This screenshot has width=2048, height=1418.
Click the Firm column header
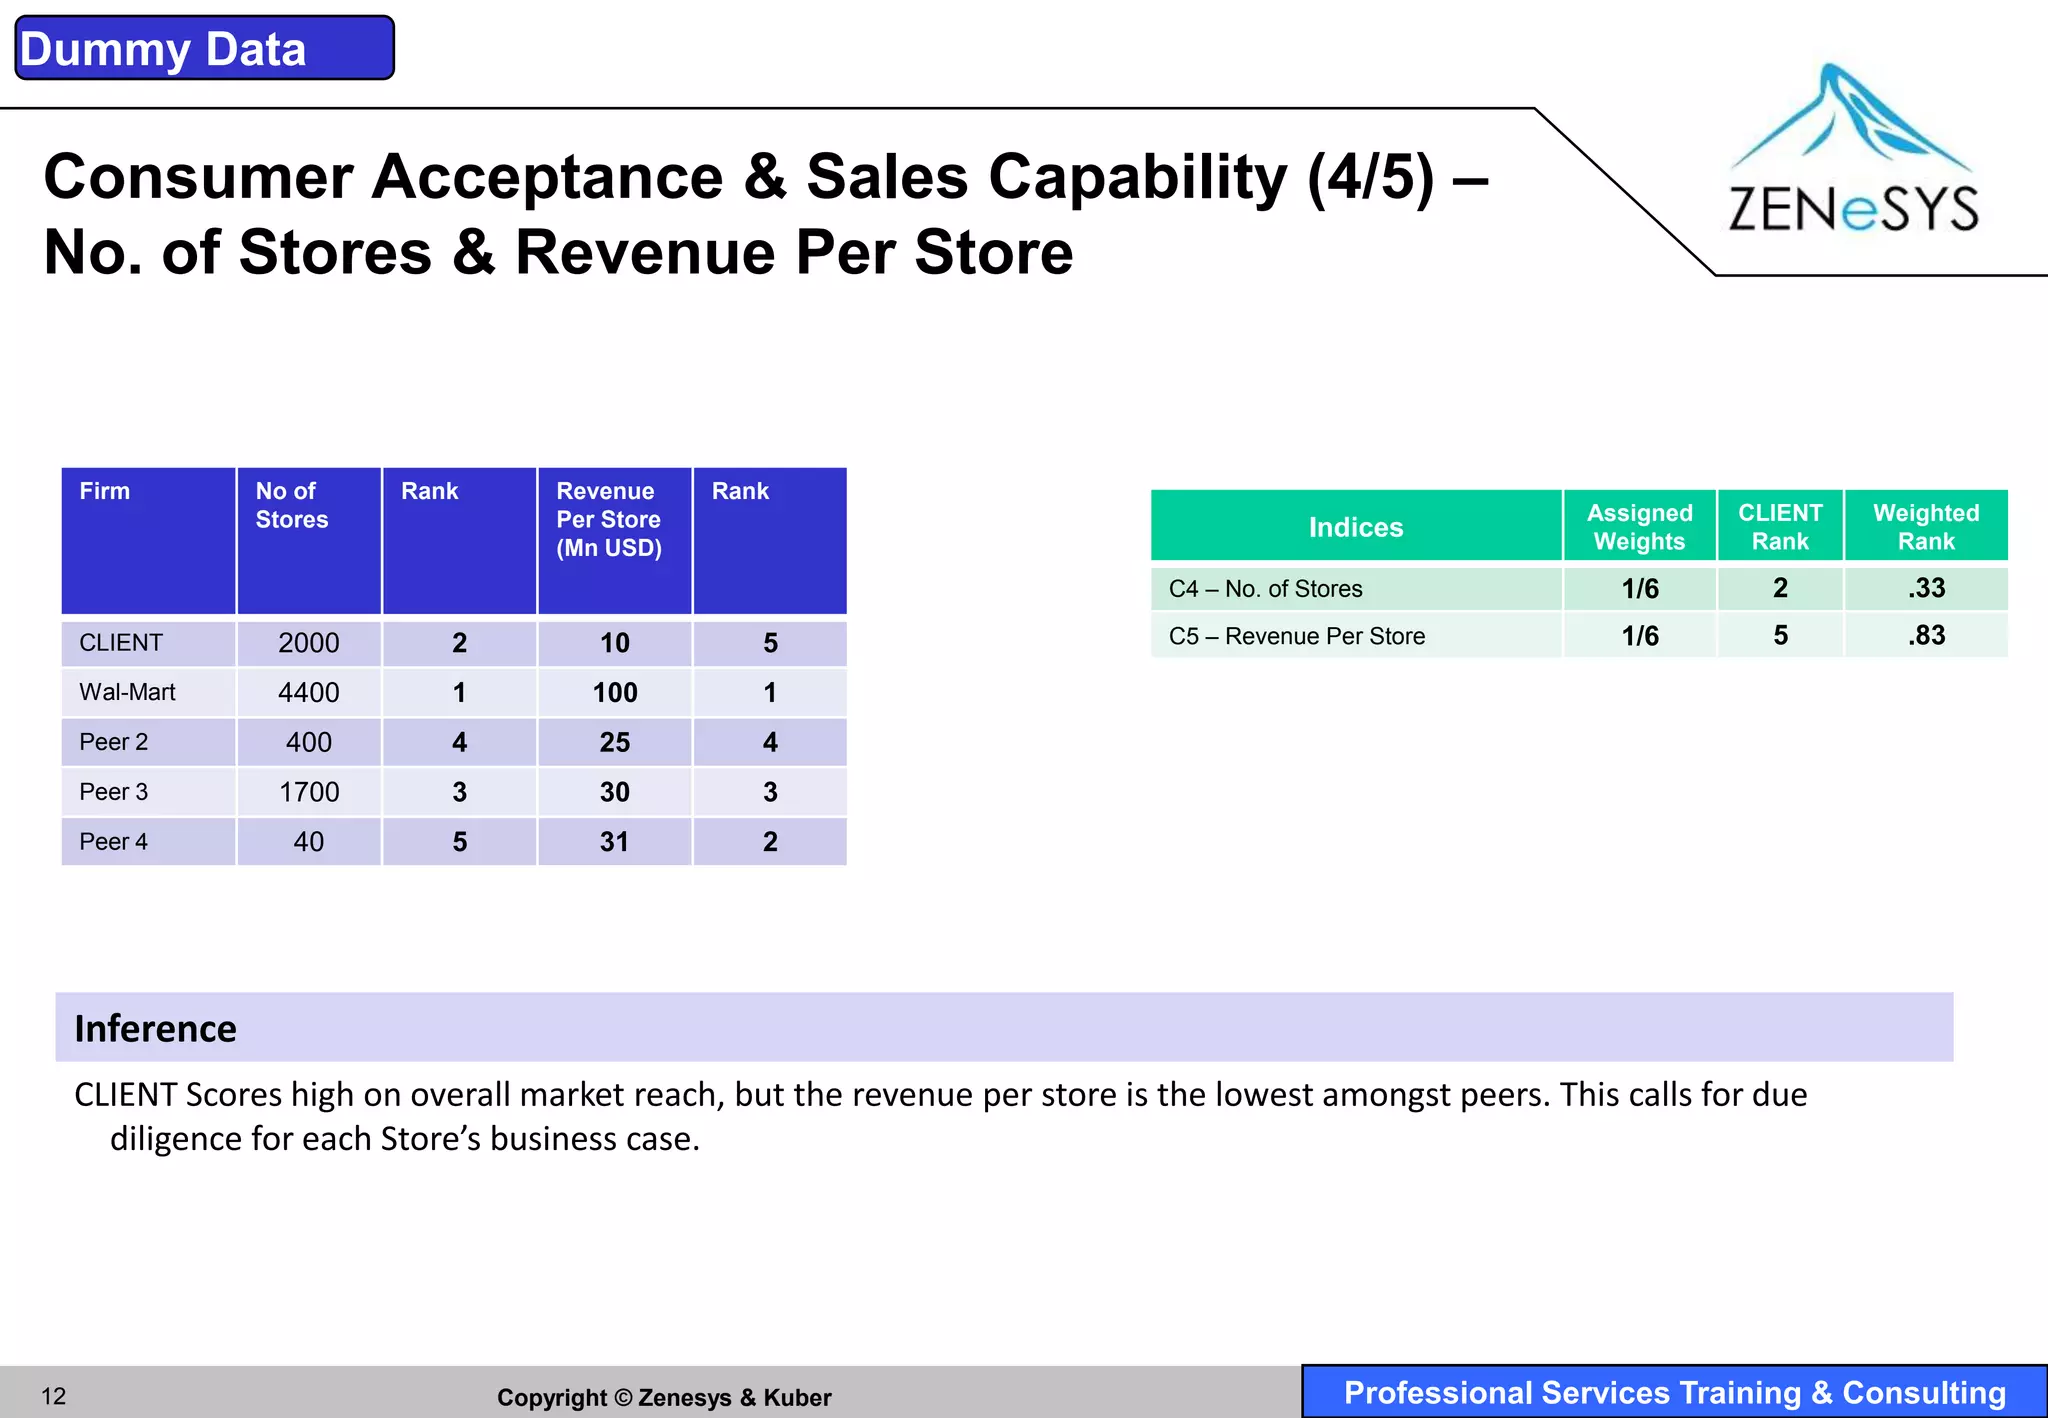point(148,541)
